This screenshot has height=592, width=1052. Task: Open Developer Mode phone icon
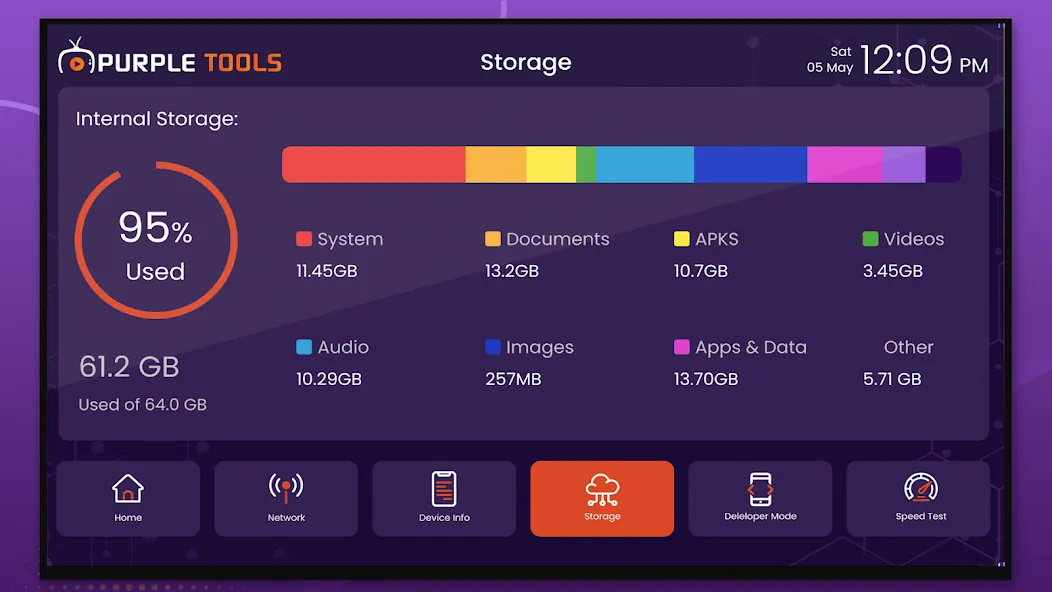760,489
